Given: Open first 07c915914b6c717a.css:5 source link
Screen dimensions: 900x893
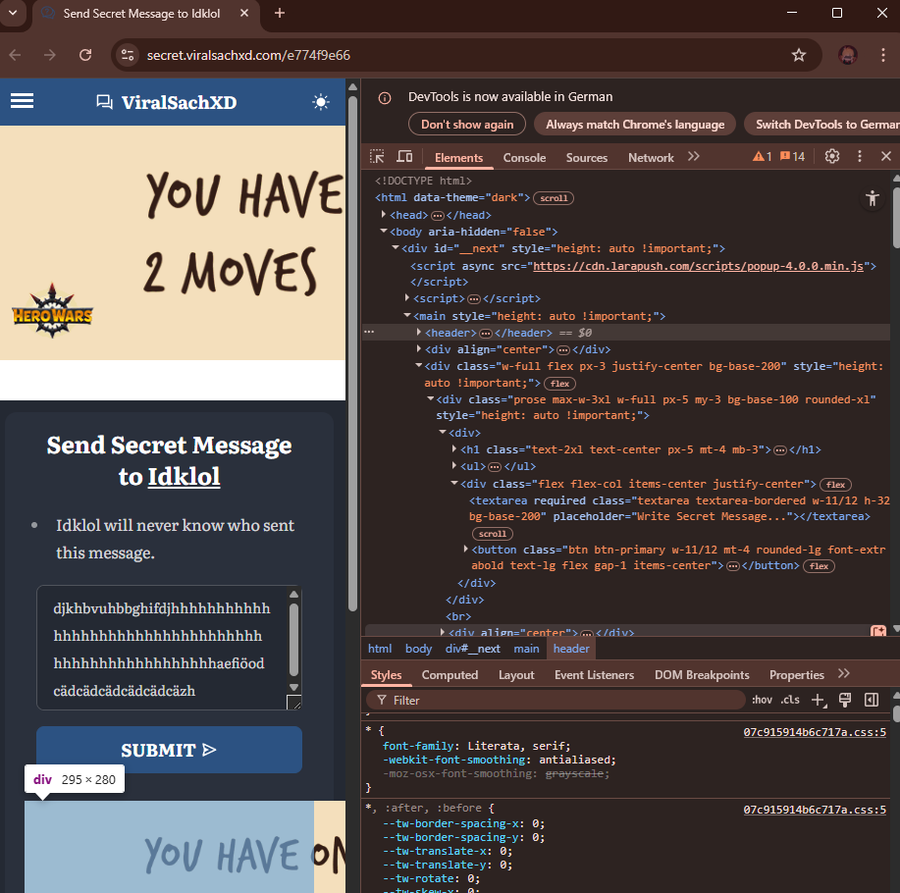Looking at the screenshot, I should point(814,732).
